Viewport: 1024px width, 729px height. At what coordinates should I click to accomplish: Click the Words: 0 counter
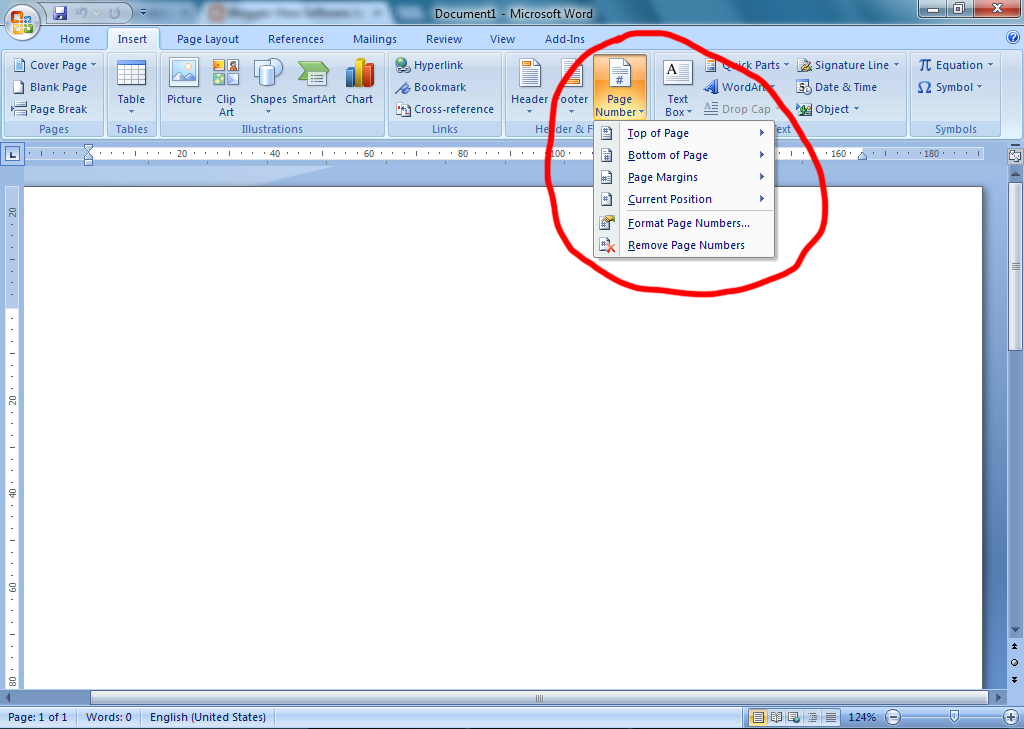pyautogui.click(x=108, y=717)
